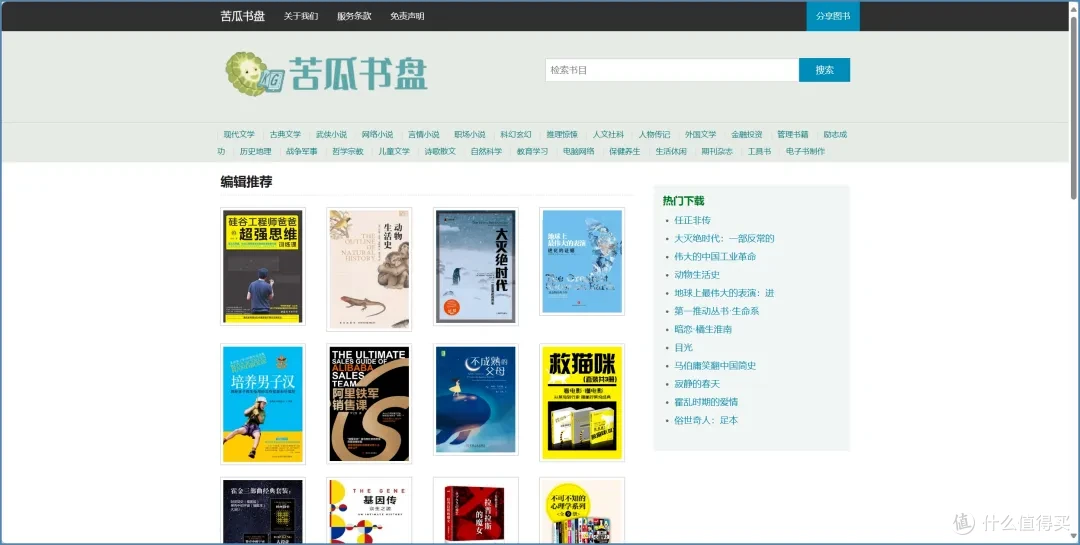Open the 阿里铁军销售课 book cover
The height and width of the screenshot is (545, 1080).
[x=369, y=404]
